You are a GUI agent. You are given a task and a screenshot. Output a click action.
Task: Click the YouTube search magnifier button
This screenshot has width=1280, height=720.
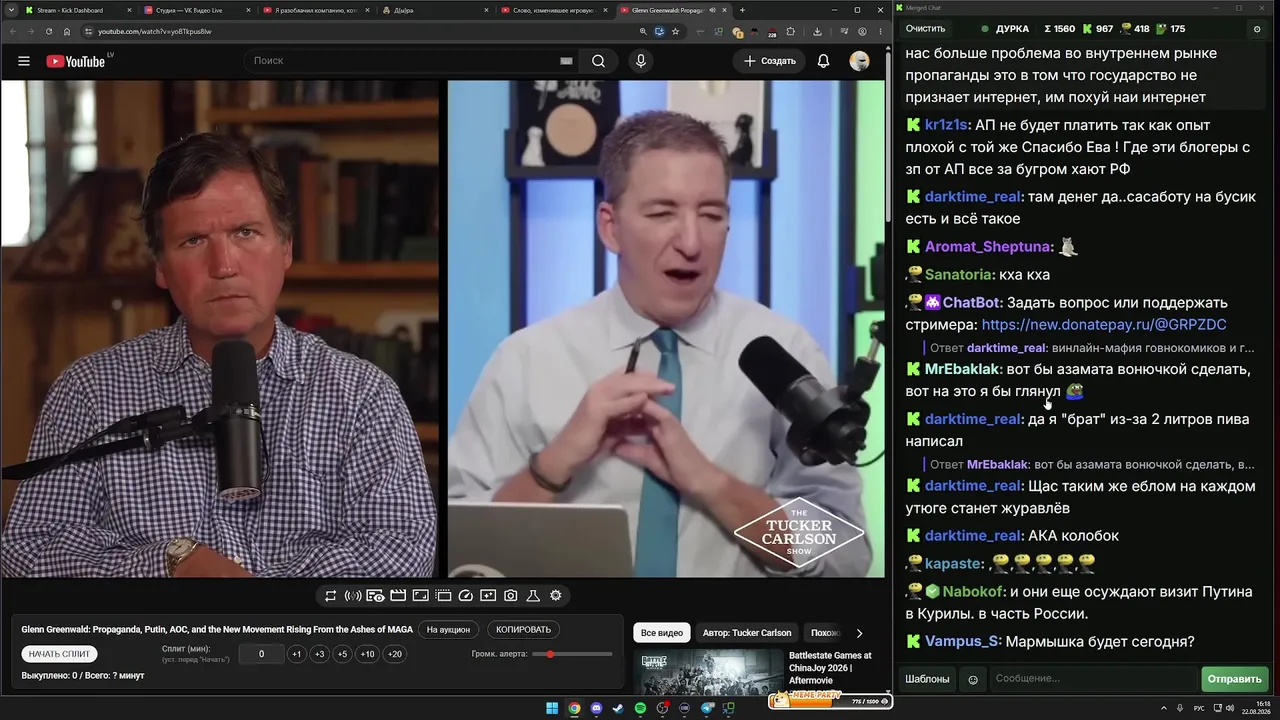[598, 61]
